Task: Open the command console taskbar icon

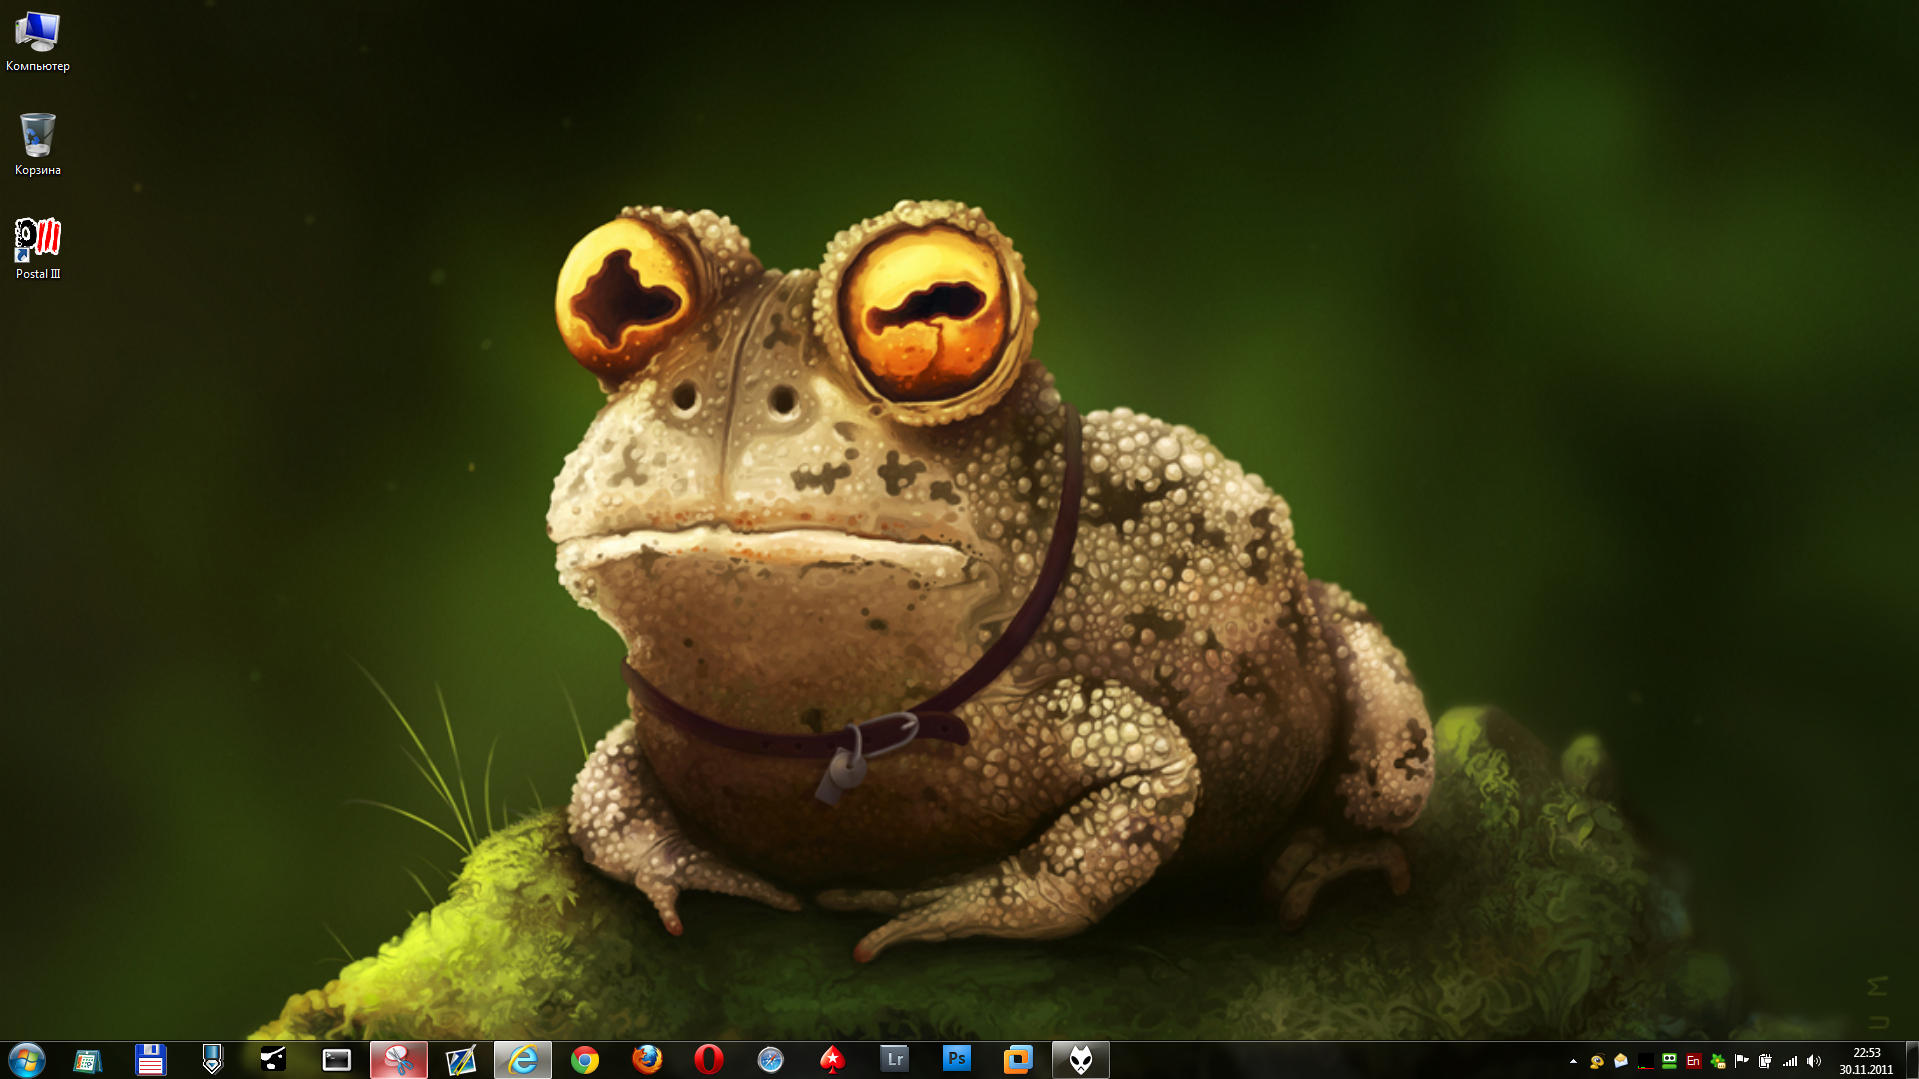Action: (x=336, y=1060)
